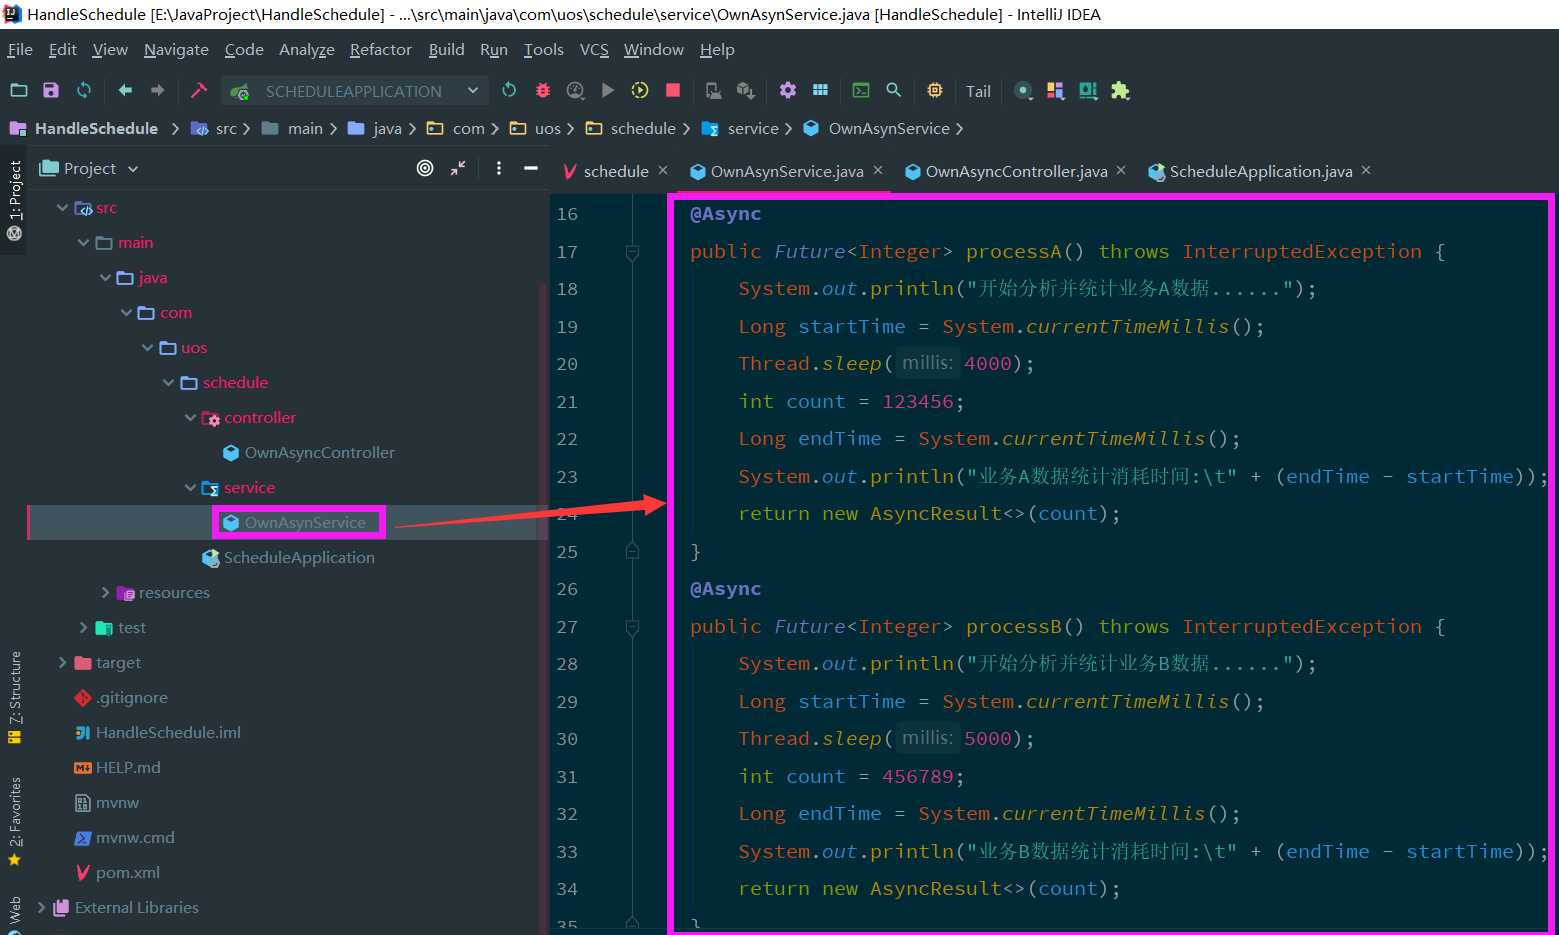The width and height of the screenshot is (1559, 935).
Task: Open the Refactor menu
Action: tap(380, 49)
